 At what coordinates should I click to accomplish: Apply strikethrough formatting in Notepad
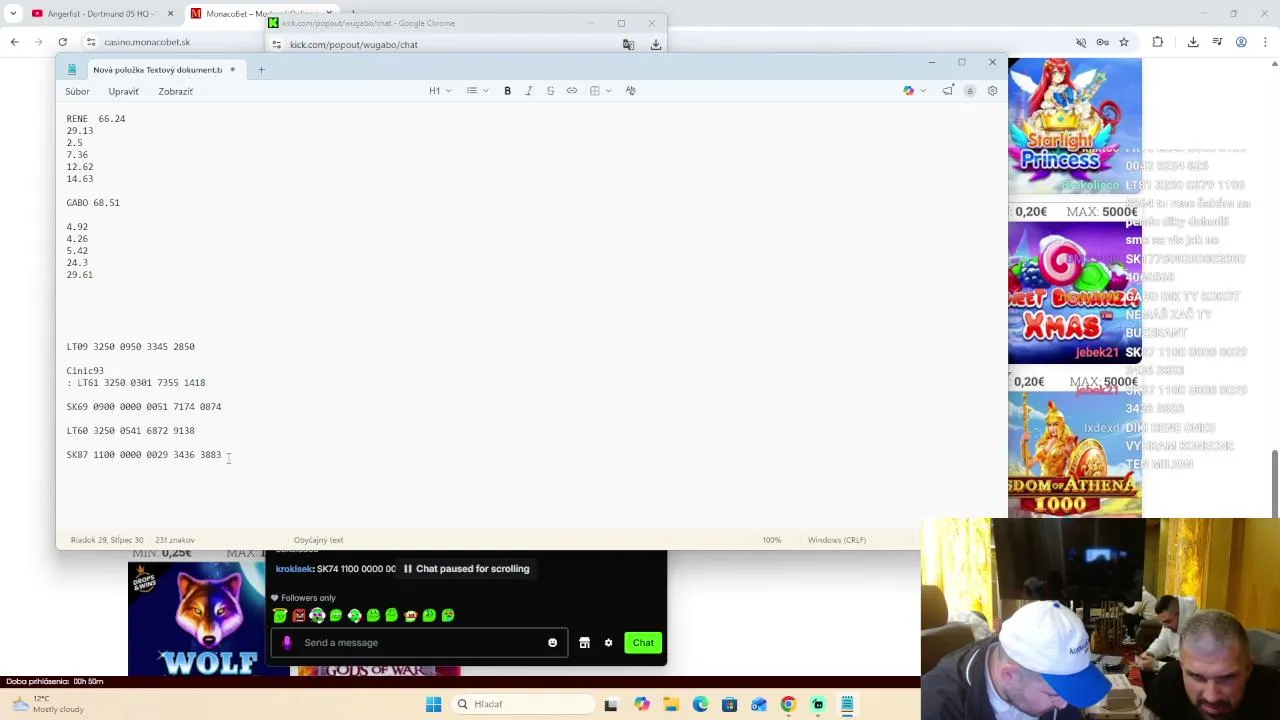(550, 91)
